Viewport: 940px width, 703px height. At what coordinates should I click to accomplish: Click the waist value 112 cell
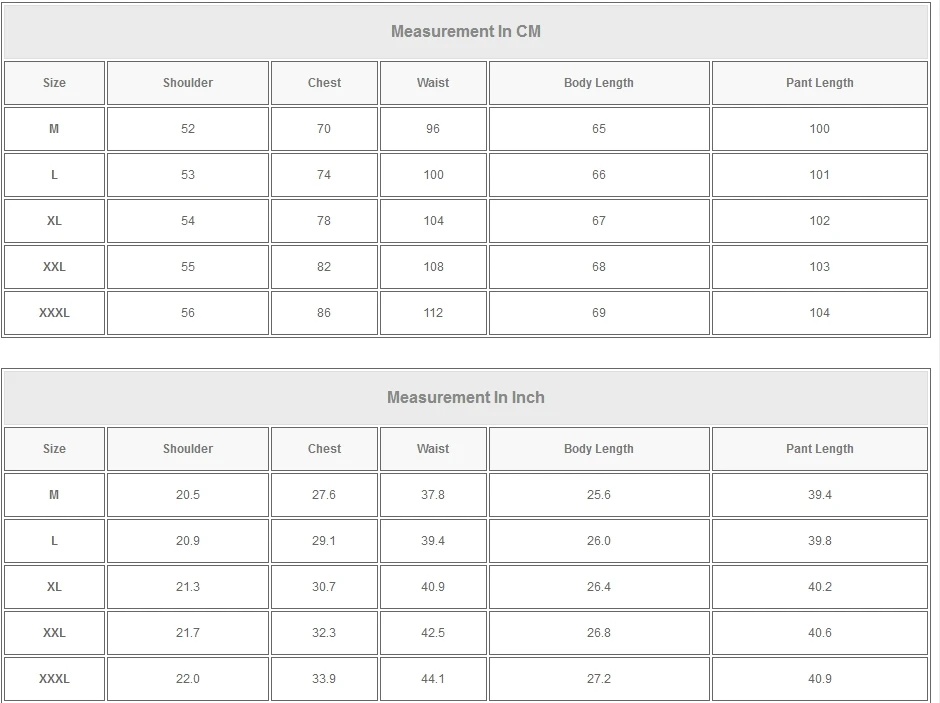(433, 313)
